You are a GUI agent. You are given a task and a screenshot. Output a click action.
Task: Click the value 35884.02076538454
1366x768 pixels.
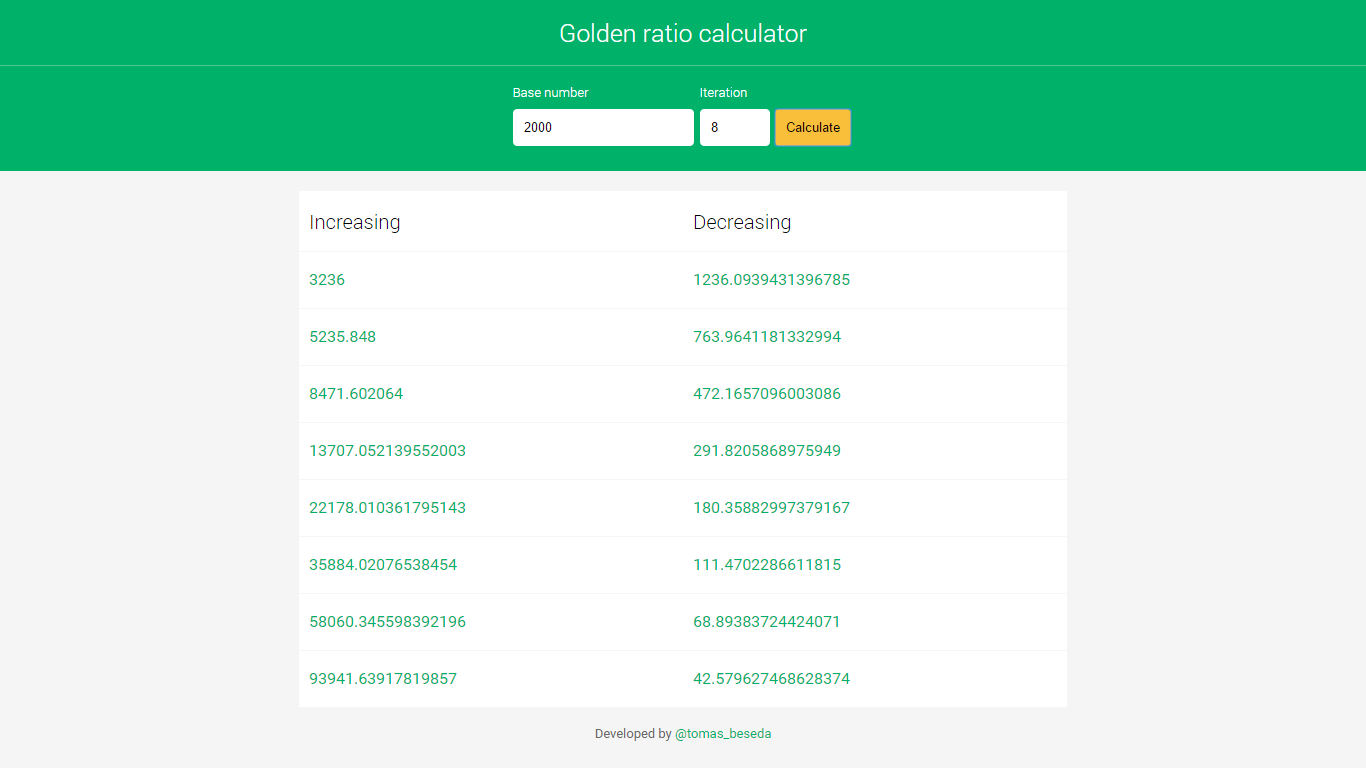coord(383,565)
